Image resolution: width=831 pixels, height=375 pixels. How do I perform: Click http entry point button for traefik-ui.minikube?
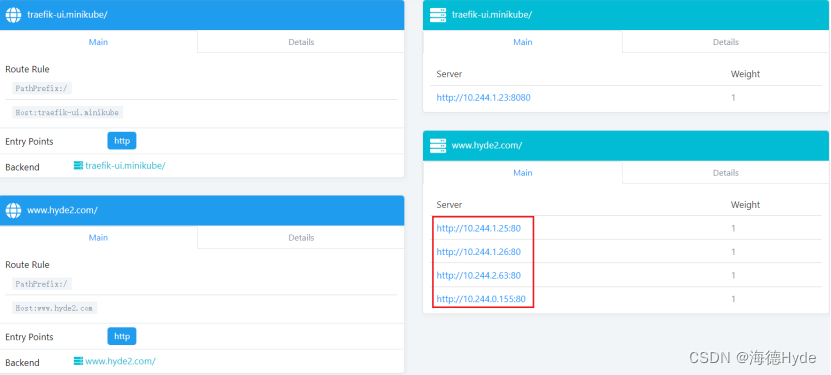(122, 141)
